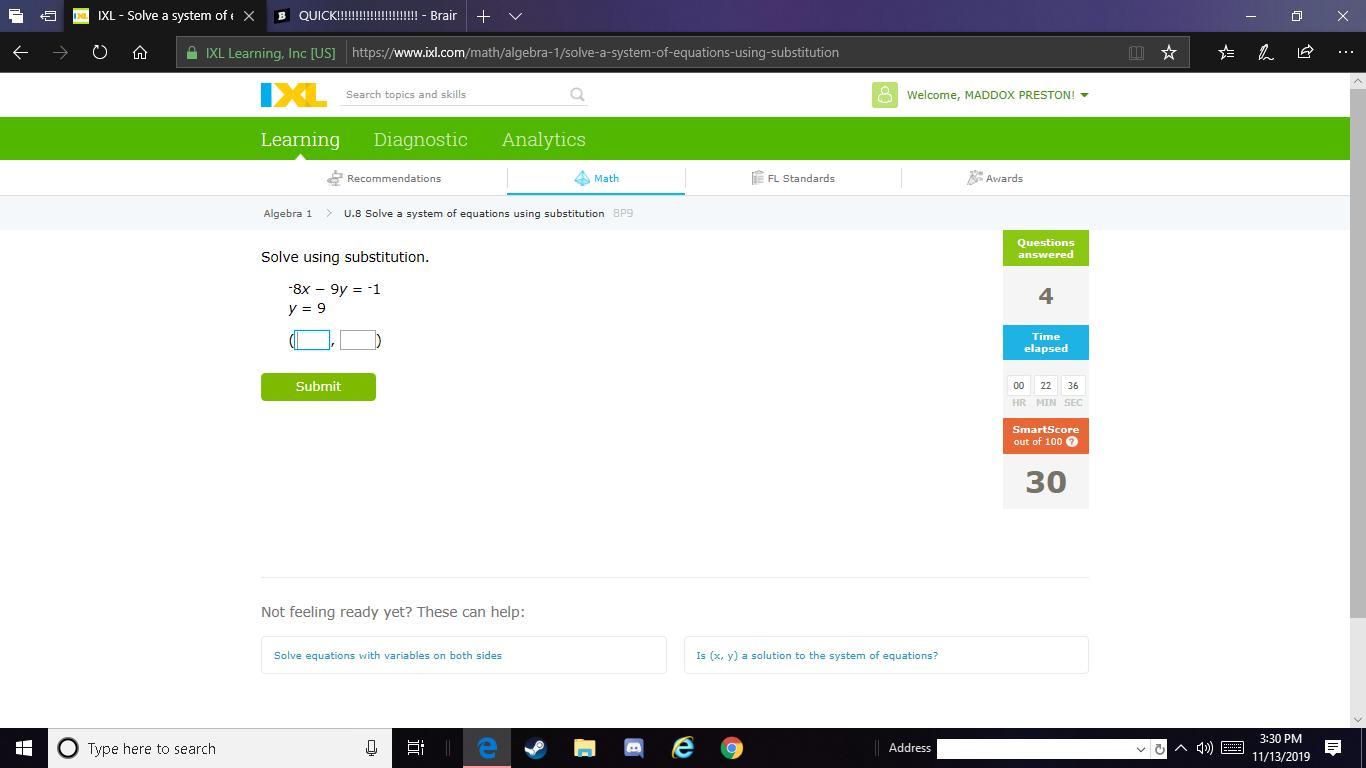The image size is (1366, 768).
Task: Click the search magnifier icon
Action: pos(577,94)
